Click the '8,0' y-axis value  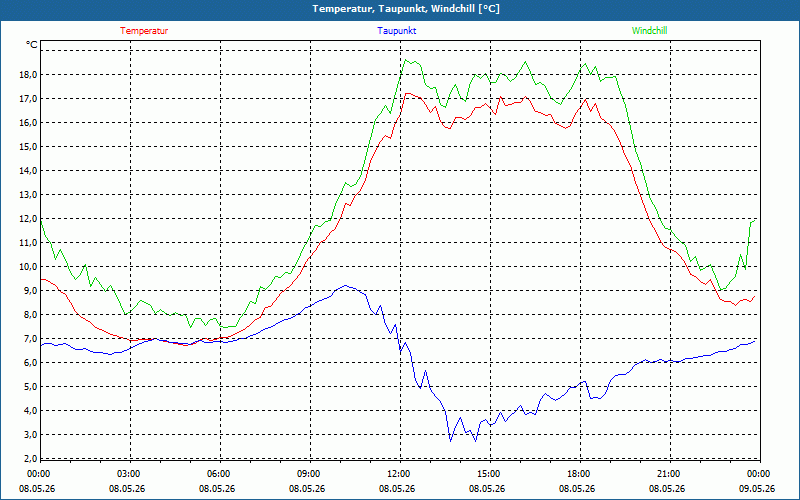pyautogui.click(x=30, y=314)
